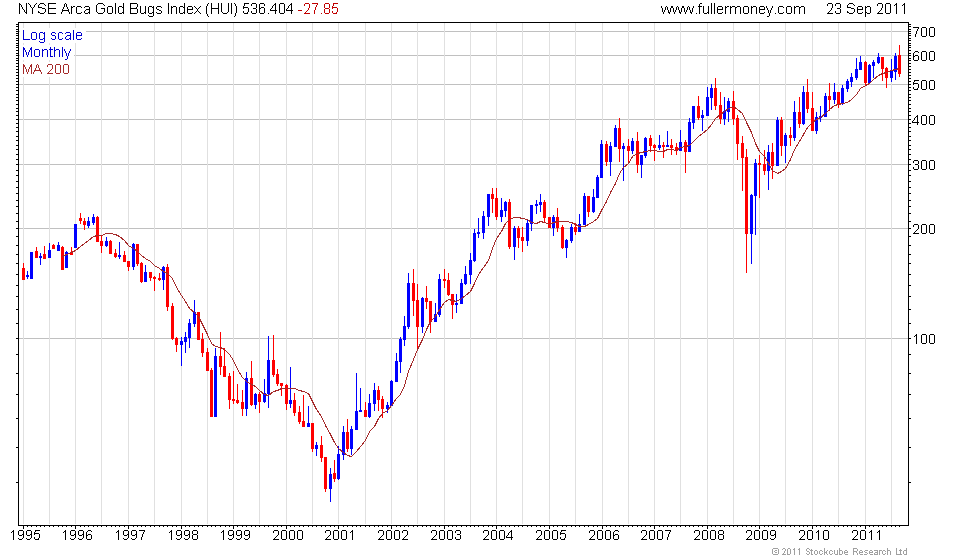Click the 2002 x-axis label
Viewport: 960px width, 560px height.
click(x=392, y=536)
